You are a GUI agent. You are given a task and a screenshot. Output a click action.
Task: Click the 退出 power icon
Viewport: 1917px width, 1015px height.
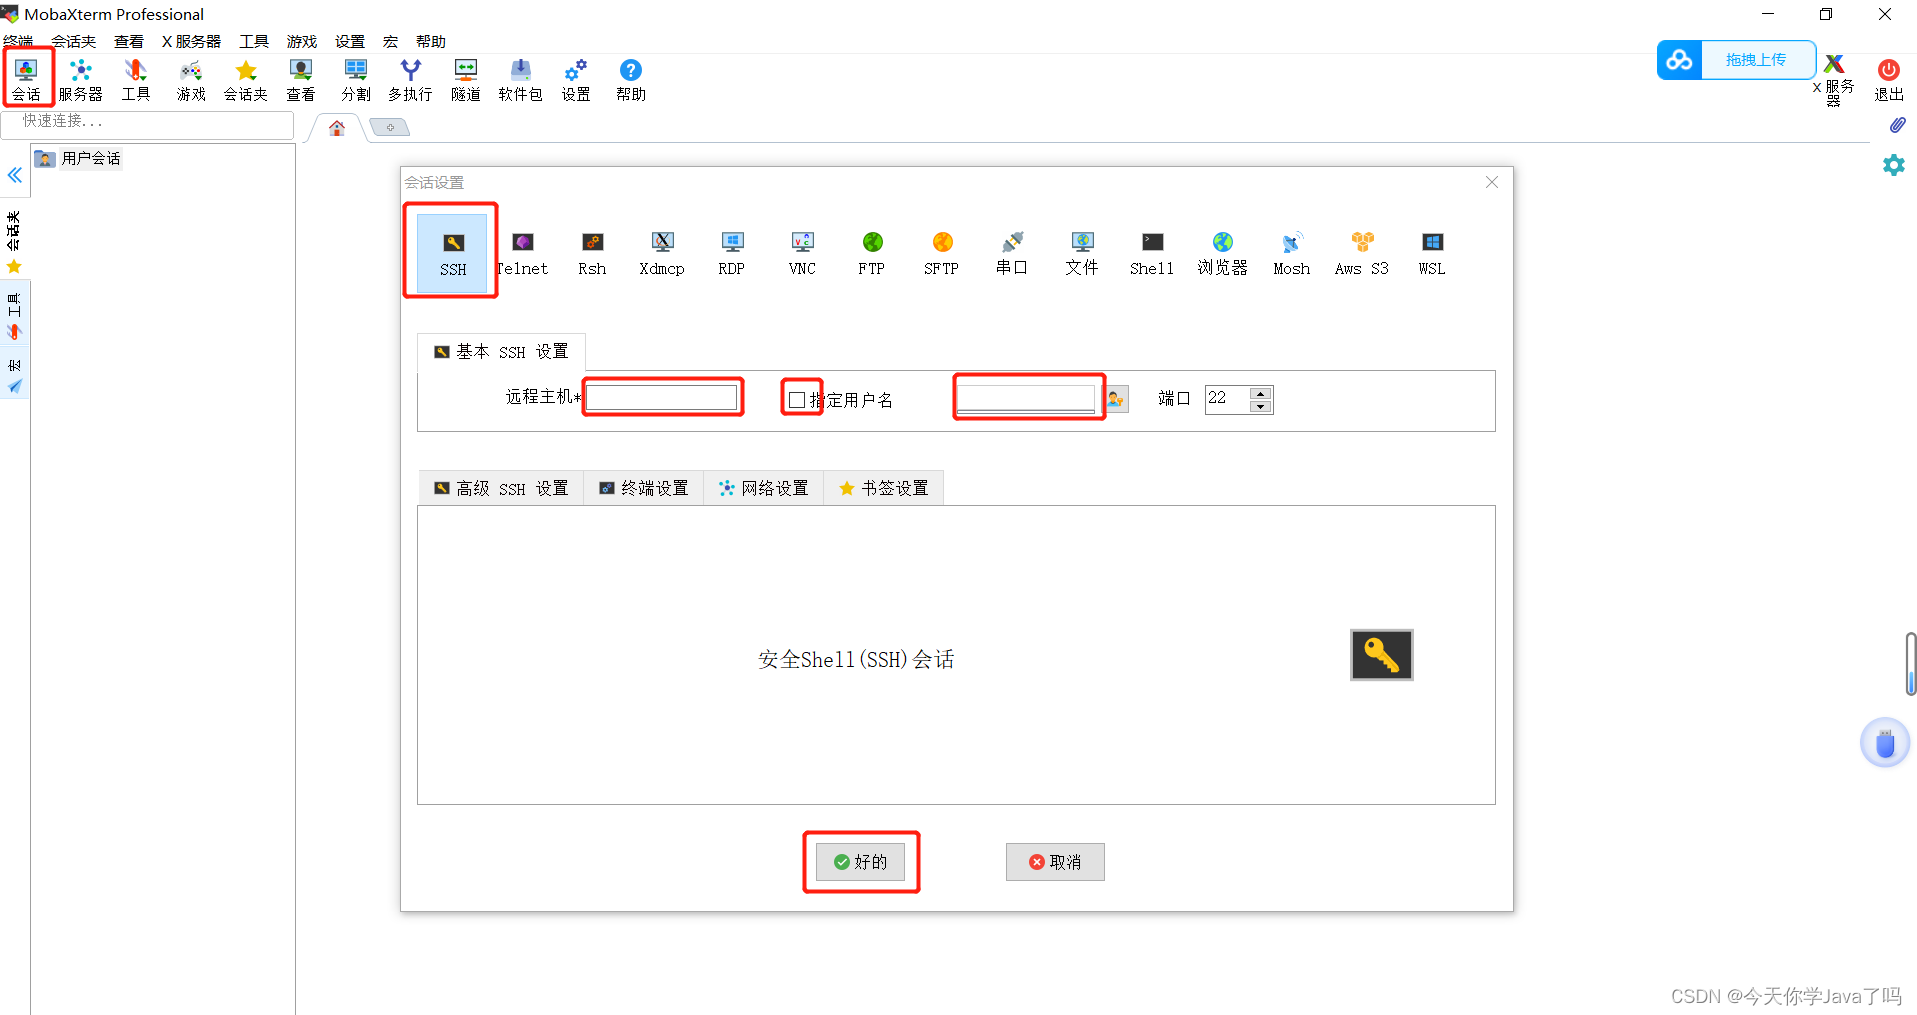[x=1889, y=79]
